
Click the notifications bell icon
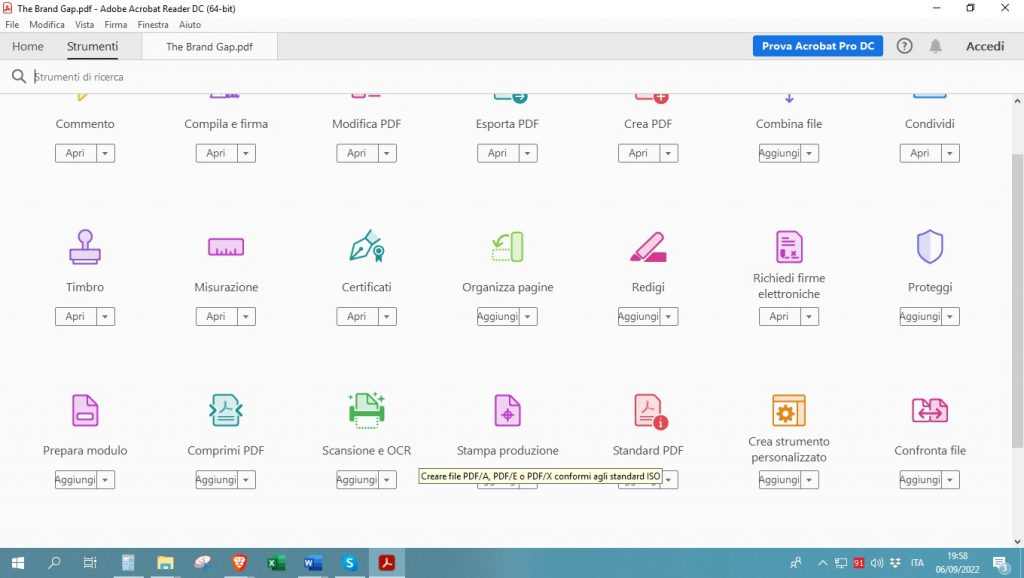click(935, 46)
